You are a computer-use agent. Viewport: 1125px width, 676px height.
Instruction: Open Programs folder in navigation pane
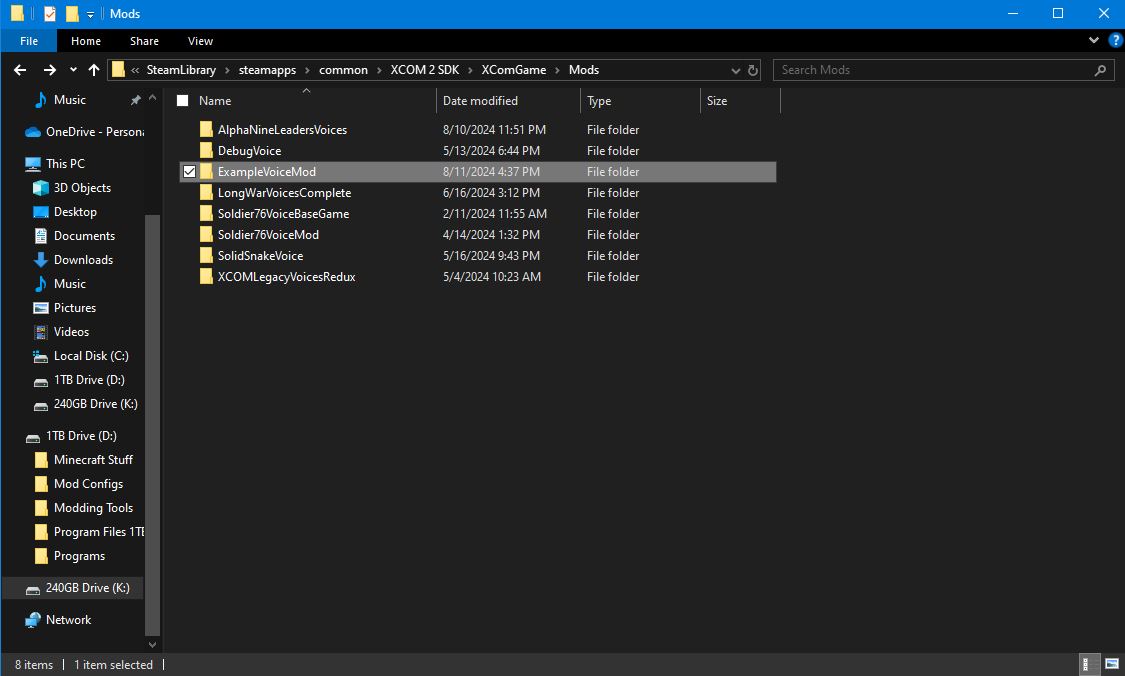79,555
